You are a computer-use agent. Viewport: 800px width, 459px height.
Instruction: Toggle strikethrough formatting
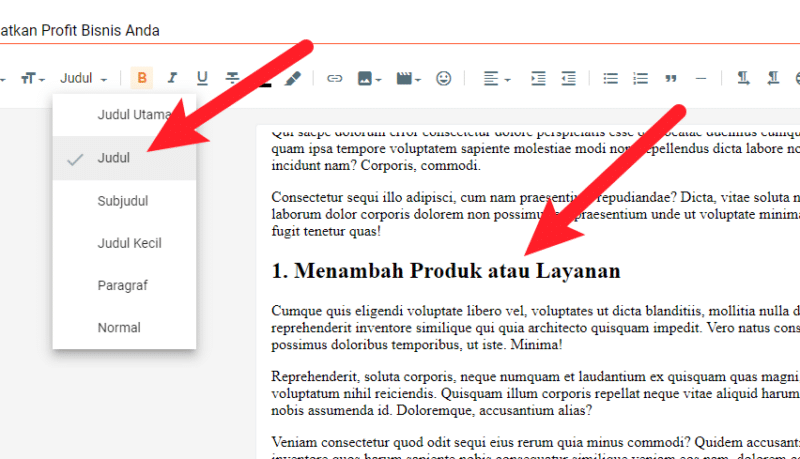click(x=232, y=78)
